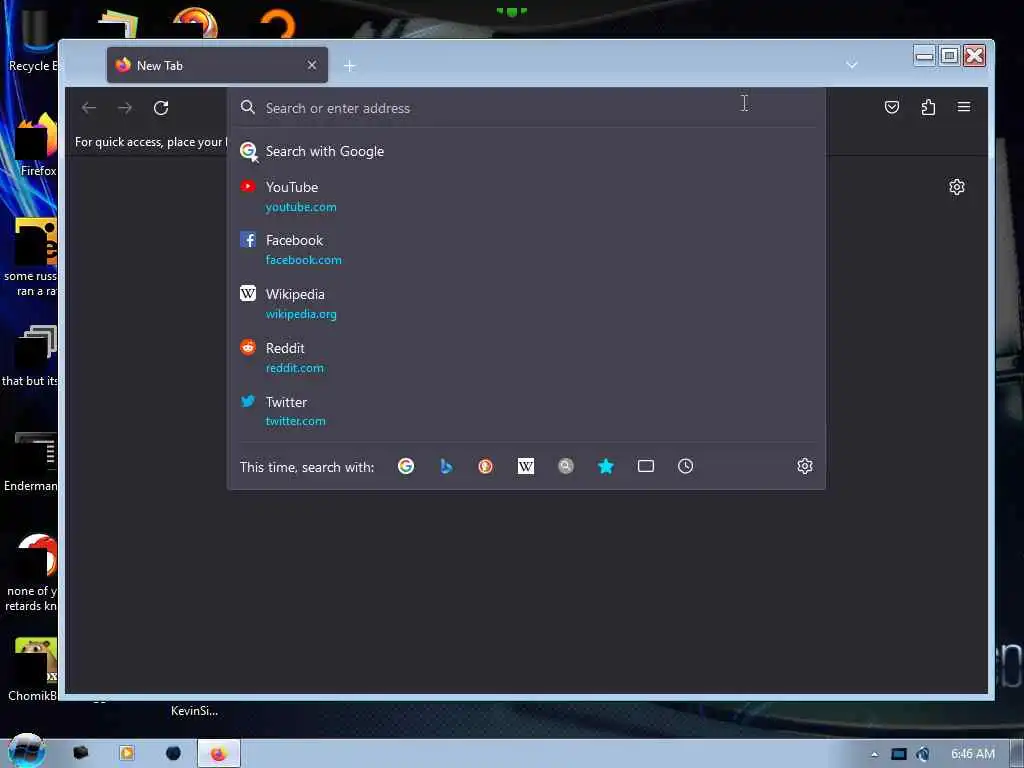Search this time with Wikipedia icon
The height and width of the screenshot is (768, 1024).
pos(526,466)
